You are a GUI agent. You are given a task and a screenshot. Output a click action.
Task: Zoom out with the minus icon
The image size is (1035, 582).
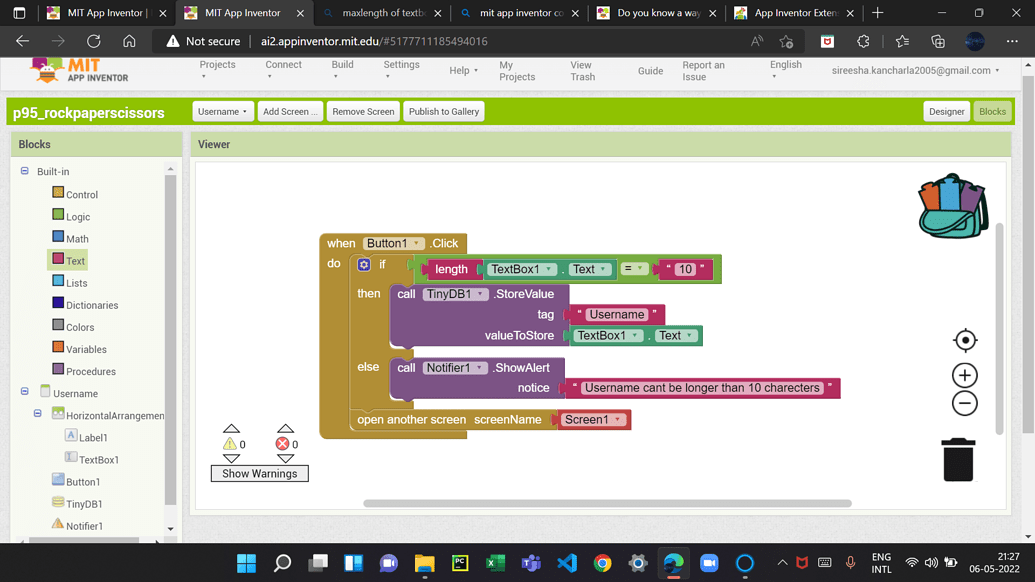point(965,404)
